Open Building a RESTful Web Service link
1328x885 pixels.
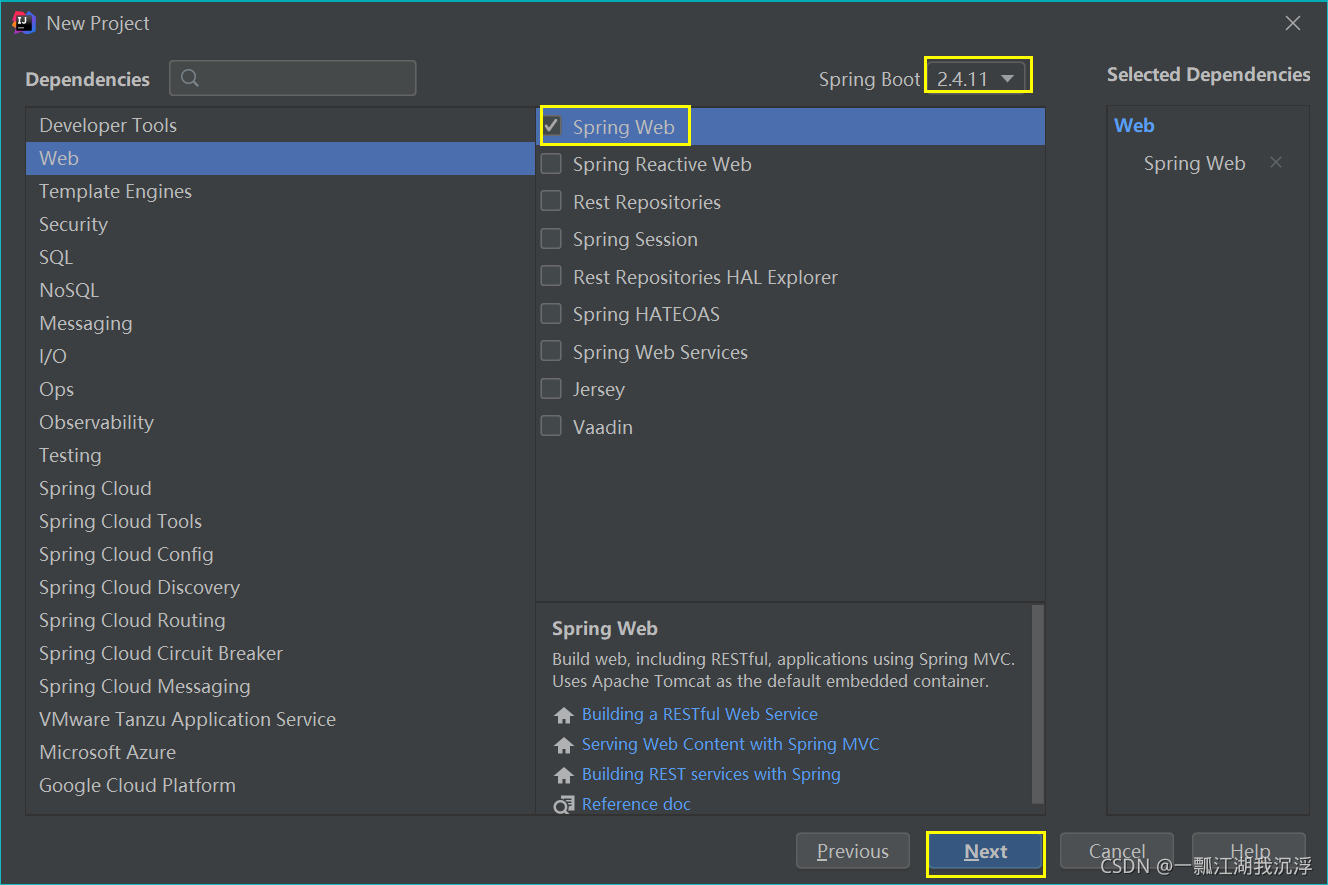[700, 714]
